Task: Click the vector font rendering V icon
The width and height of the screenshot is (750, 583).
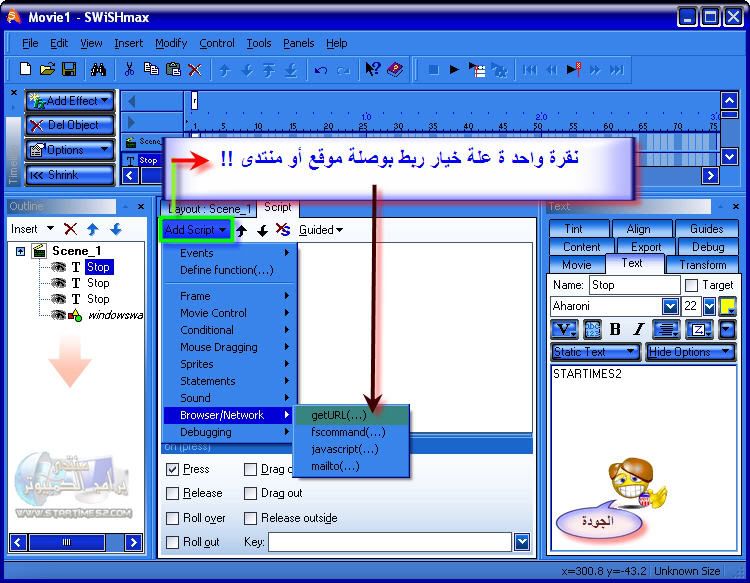Action: click(x=564, y=330)
